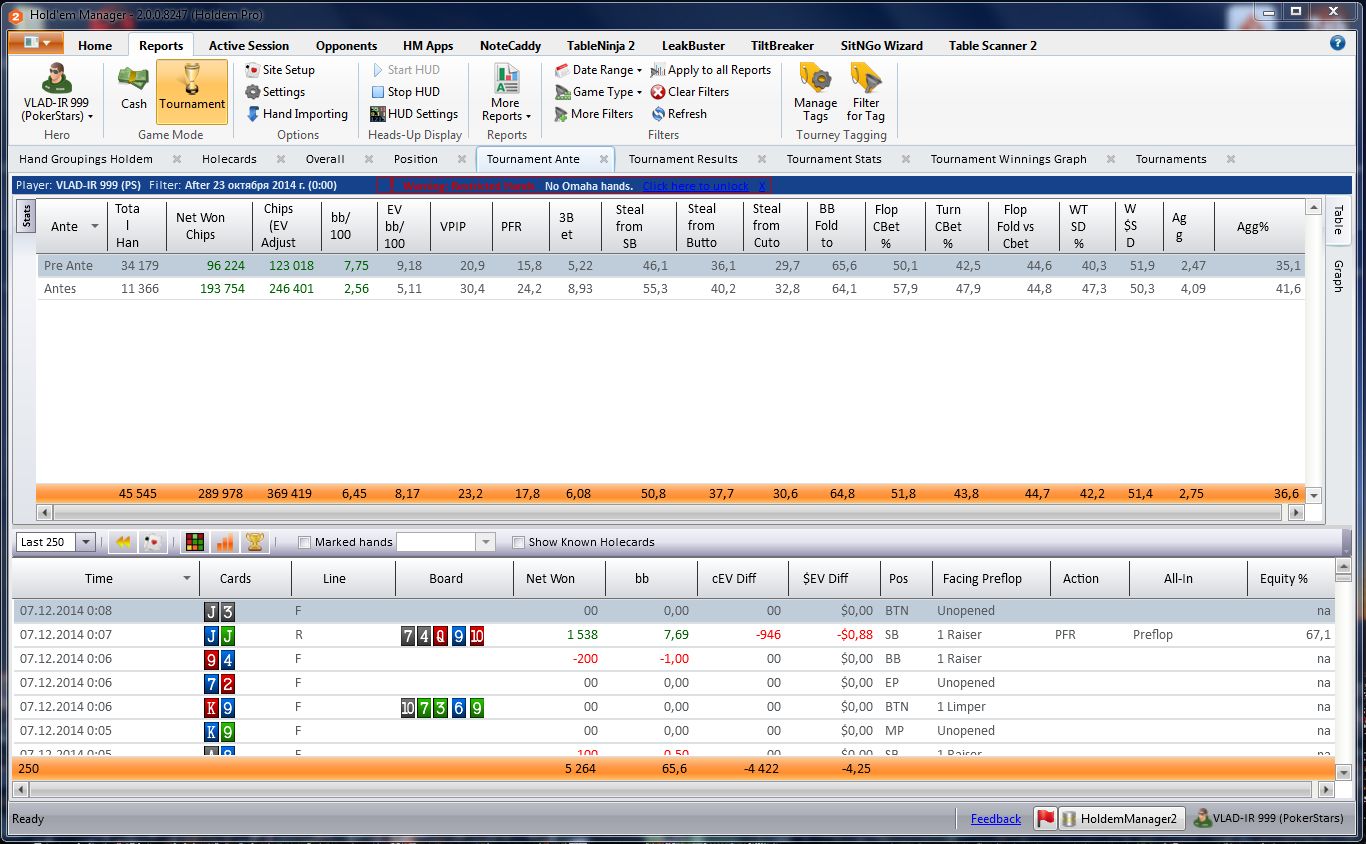Enable Show Known Holecards checkbox

[518, 542]
